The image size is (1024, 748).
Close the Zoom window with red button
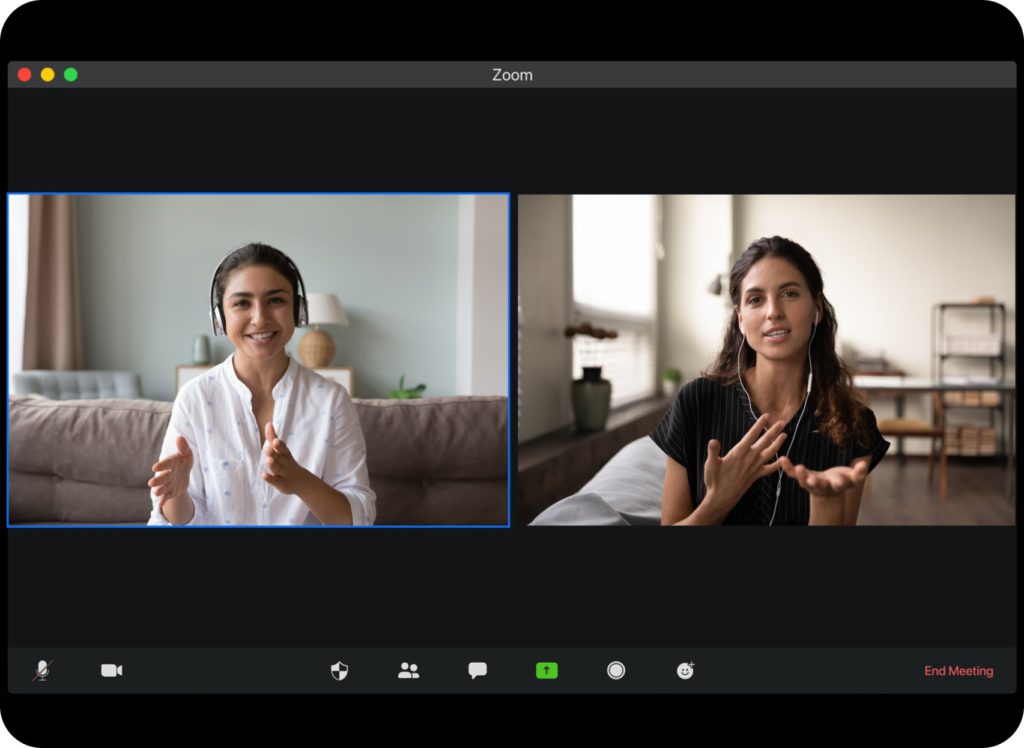(25, 75)
